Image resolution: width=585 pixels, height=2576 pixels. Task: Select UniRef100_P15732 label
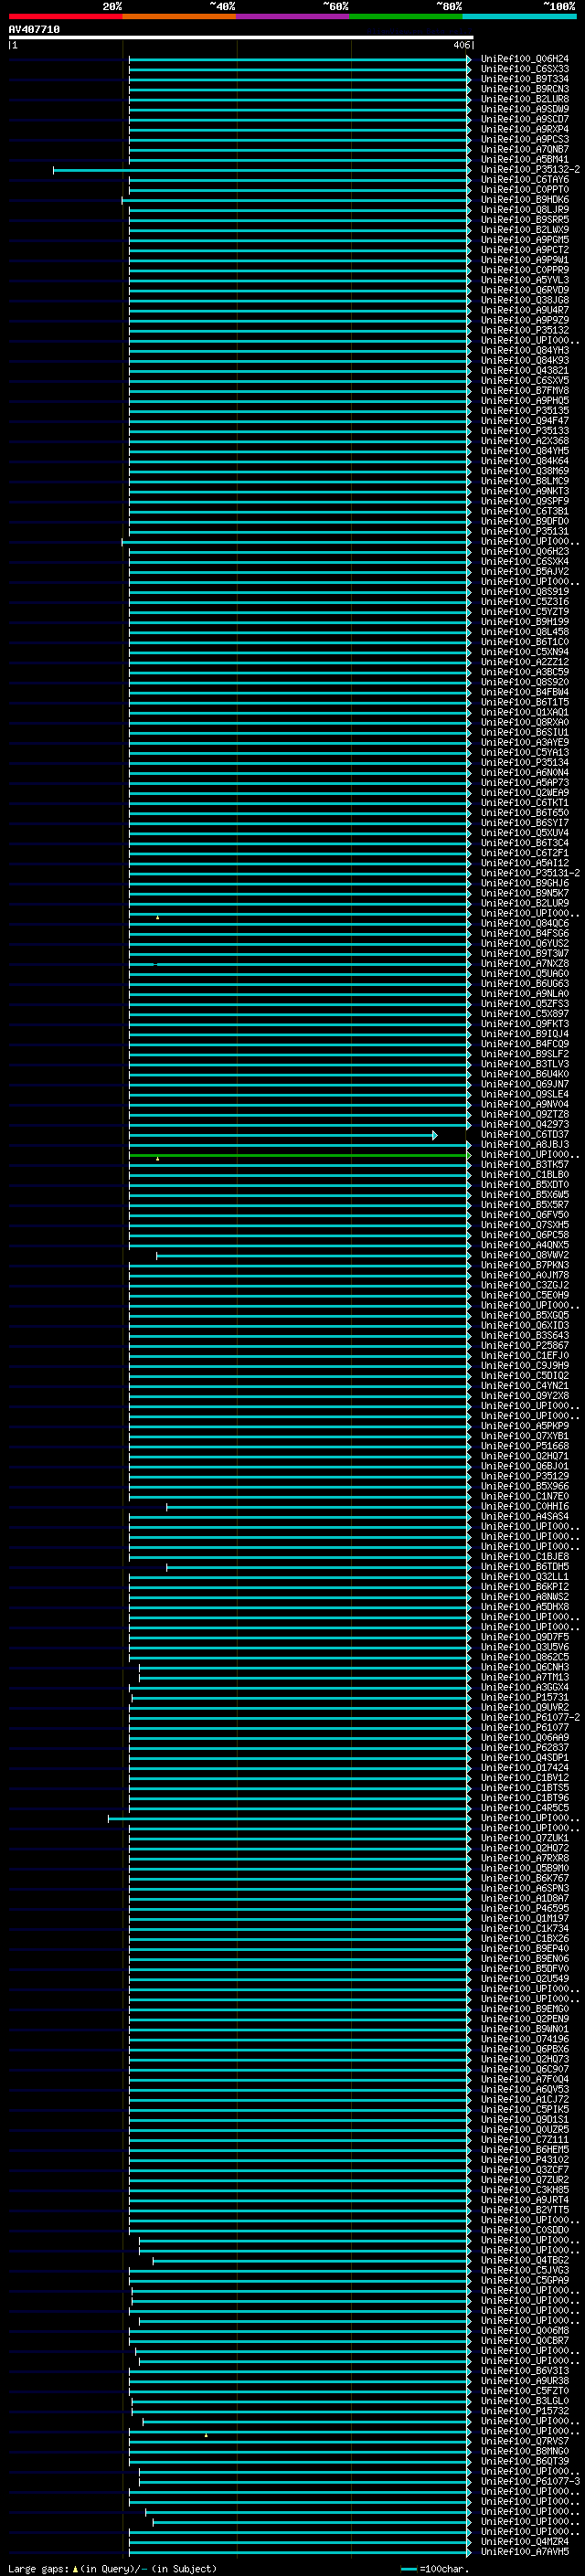tap(524, 2411)
